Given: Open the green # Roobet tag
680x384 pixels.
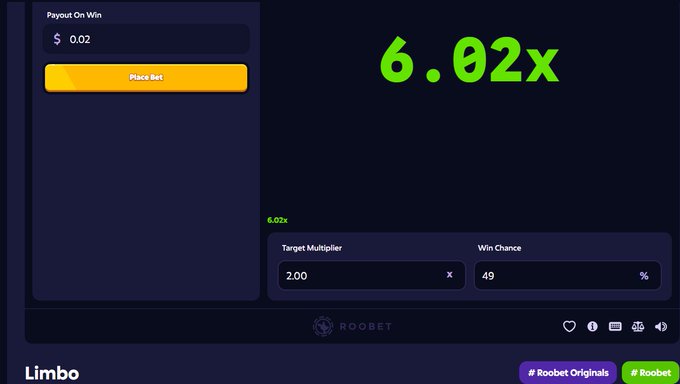Looking at the screenshot, I should point(651,373).
